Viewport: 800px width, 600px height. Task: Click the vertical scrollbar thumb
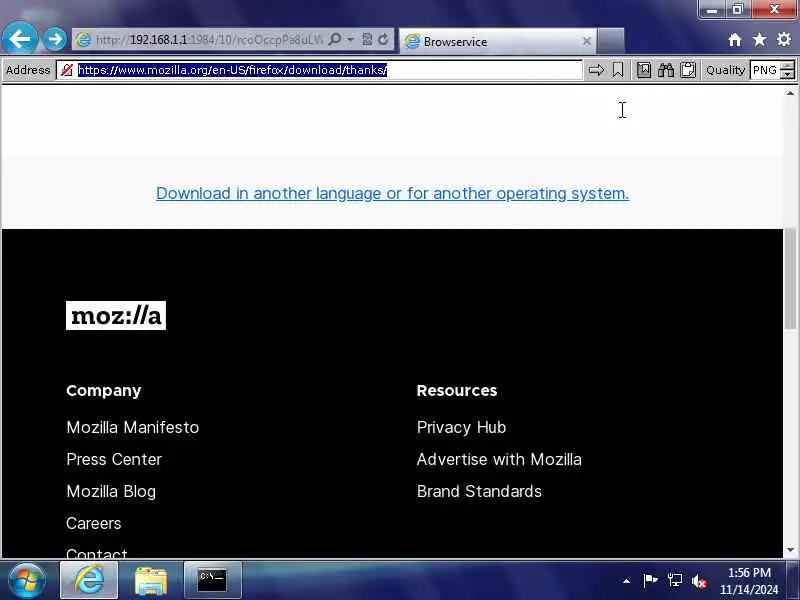(x=790, y=279)
